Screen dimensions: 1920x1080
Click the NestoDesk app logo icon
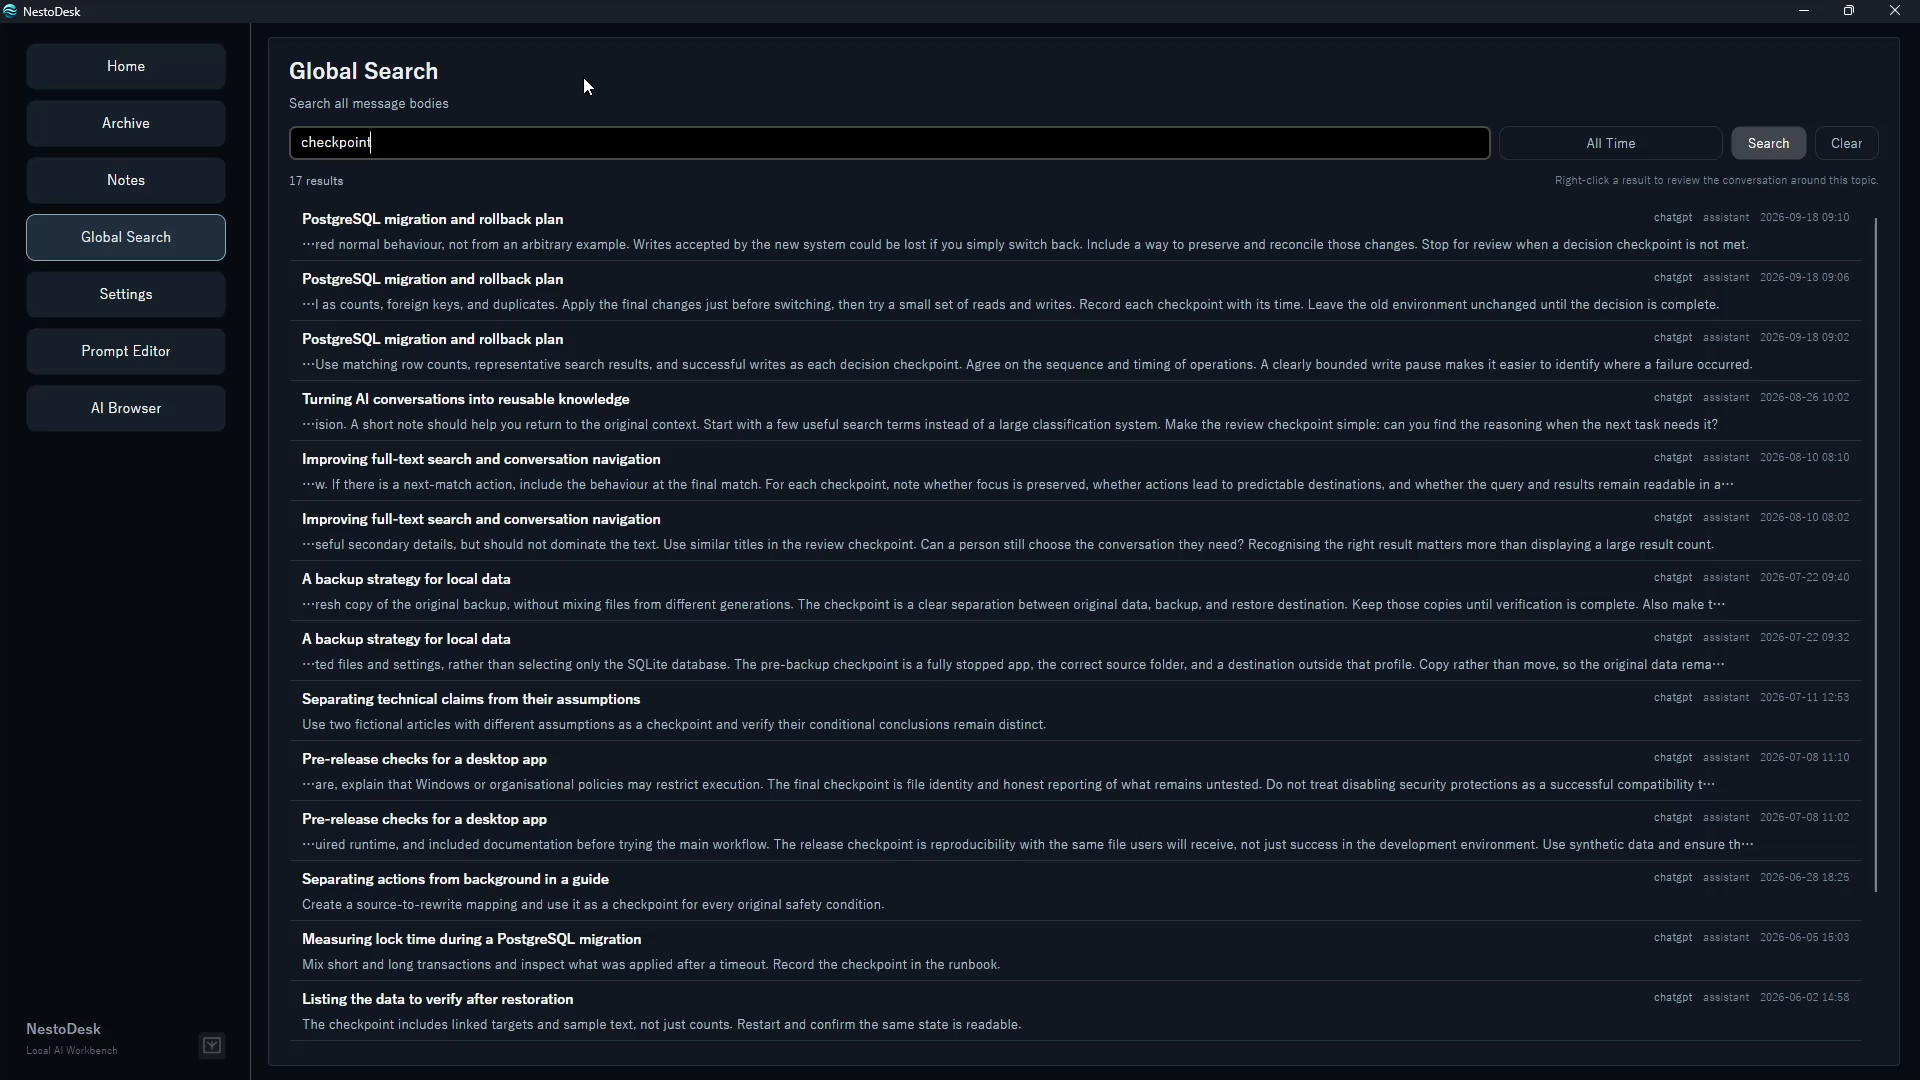coord(10,11)
